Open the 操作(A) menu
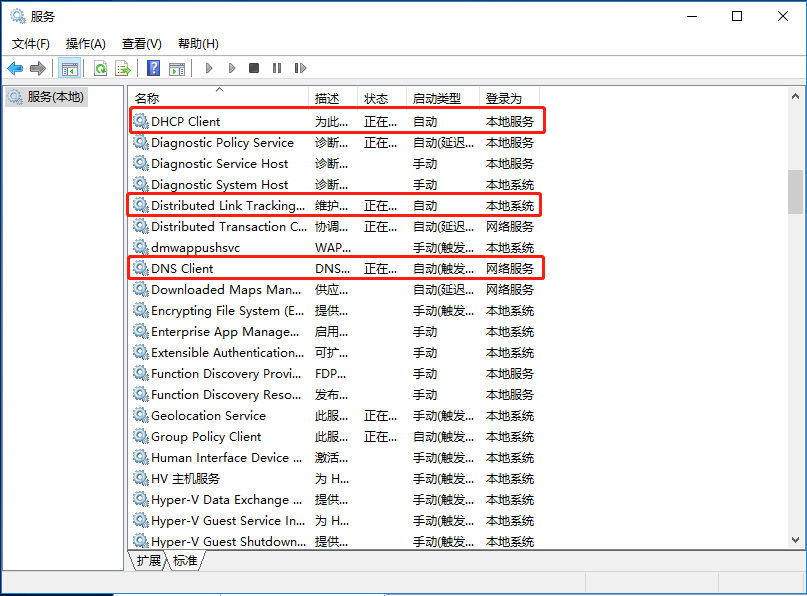 point(85,44)
